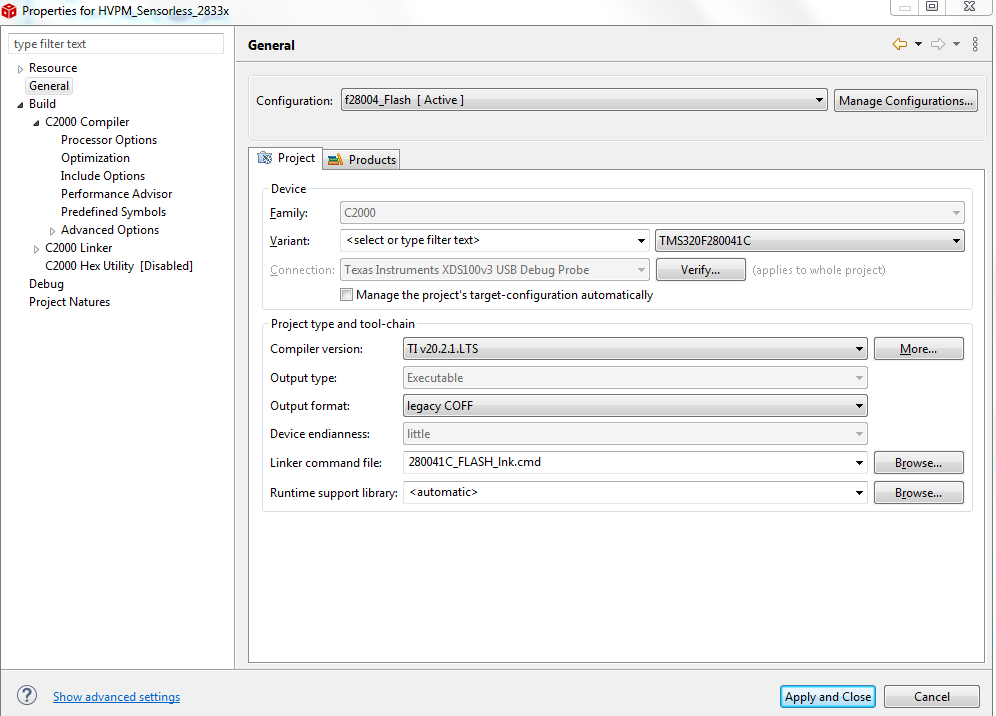This screenshot has width=996, height=716.
Task: Maximize the Properties dialog window
Action: pyautogui.click(x=932, y=6)
